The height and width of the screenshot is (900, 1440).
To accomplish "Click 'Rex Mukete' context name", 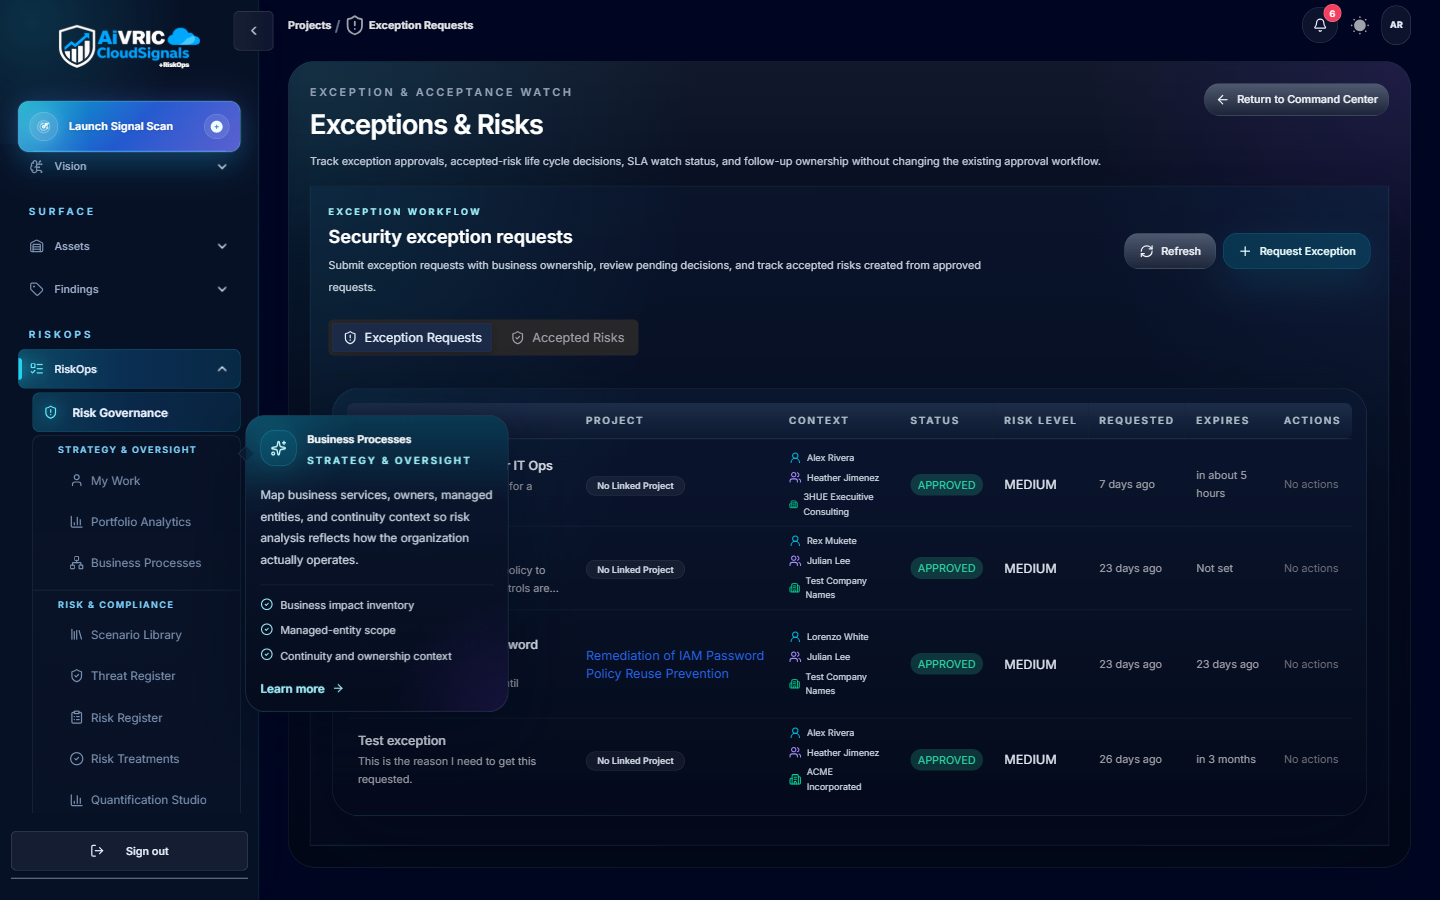I will pyautogui.click(x=831, y=541).
